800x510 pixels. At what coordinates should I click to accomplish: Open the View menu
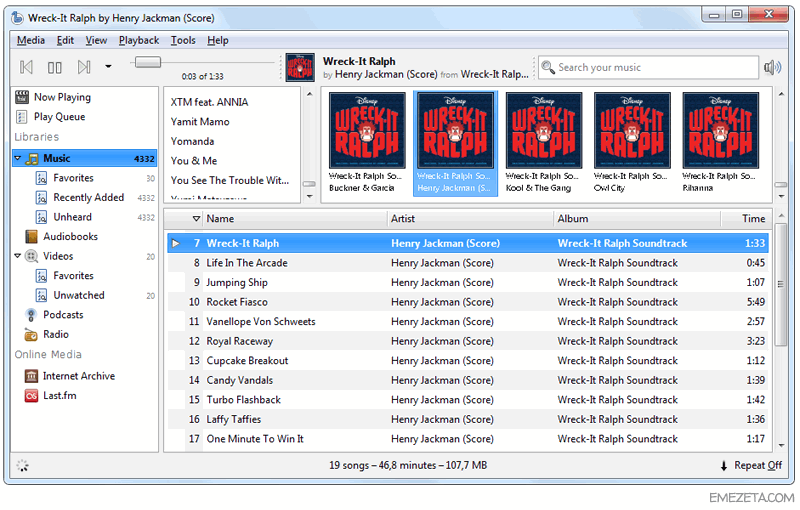pyautogui.click(x=96, y=40)
